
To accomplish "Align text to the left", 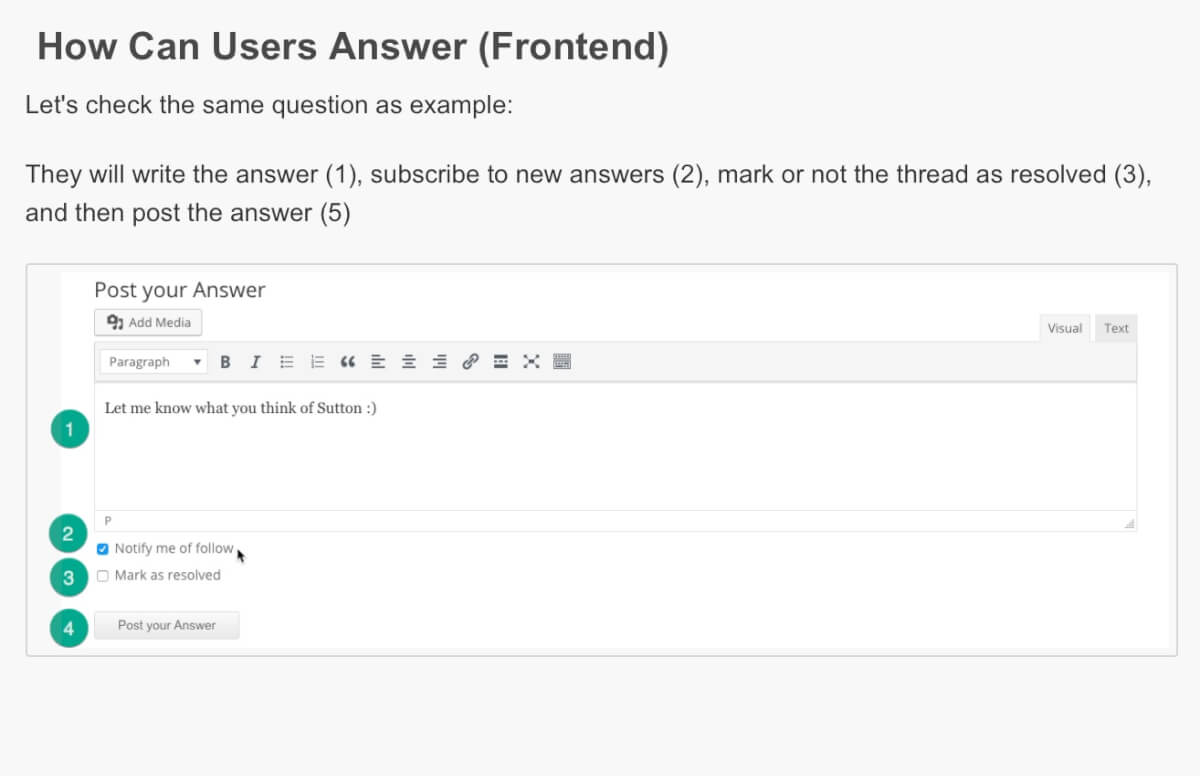I will pyautogui.click(x=378, y=362).
